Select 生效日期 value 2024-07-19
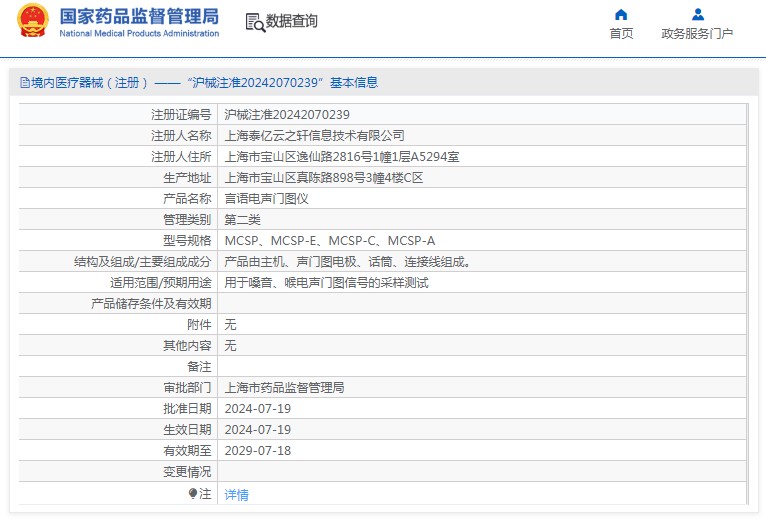The width and height of the screenshot is (766, 523). [x=257, y=429]
